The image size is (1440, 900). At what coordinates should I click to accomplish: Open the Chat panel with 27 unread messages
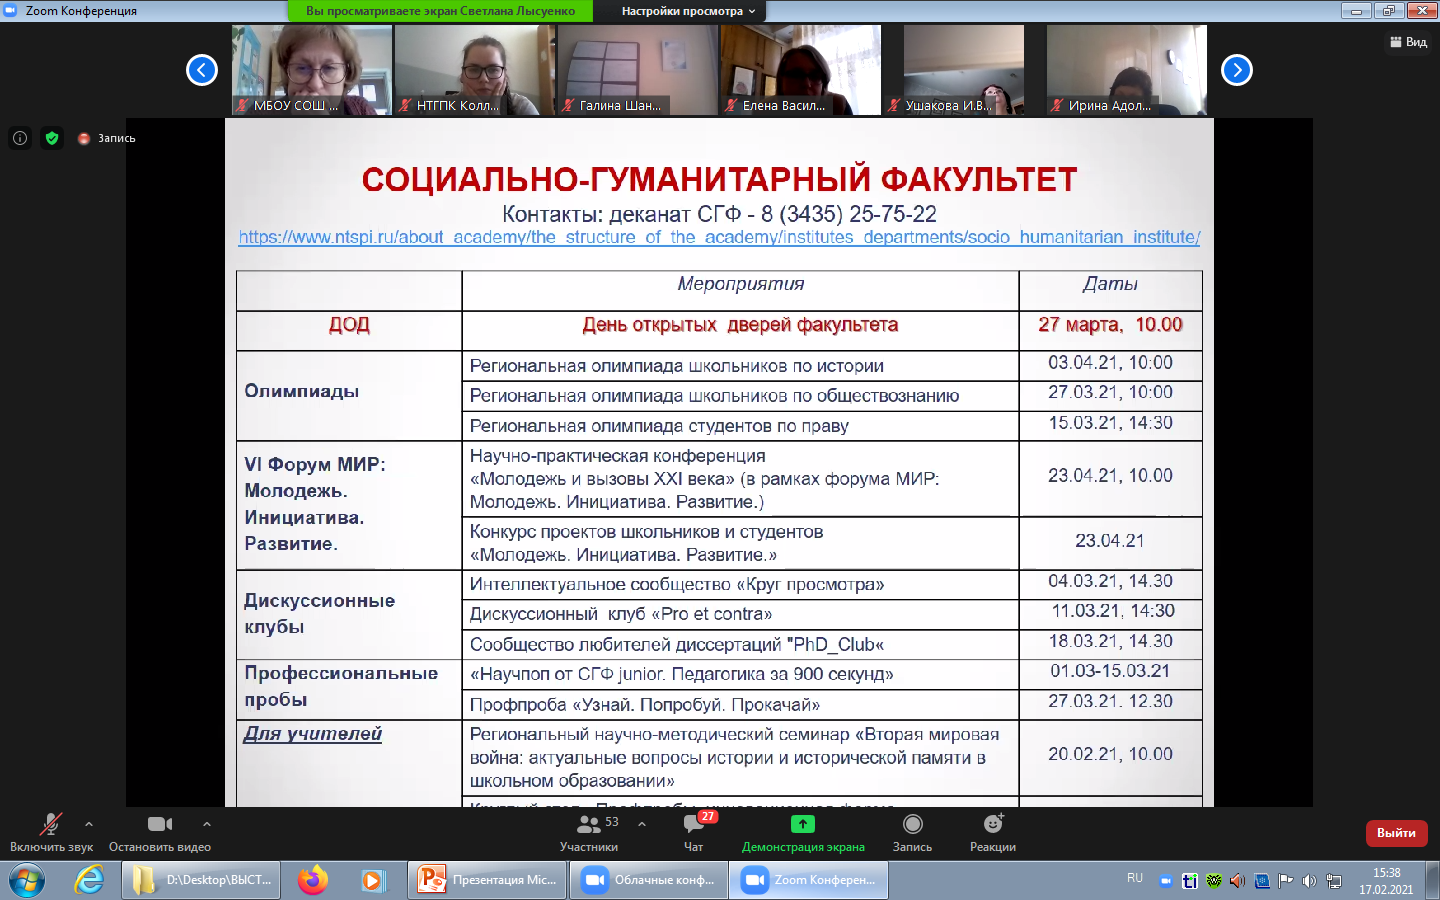[693, 825]
